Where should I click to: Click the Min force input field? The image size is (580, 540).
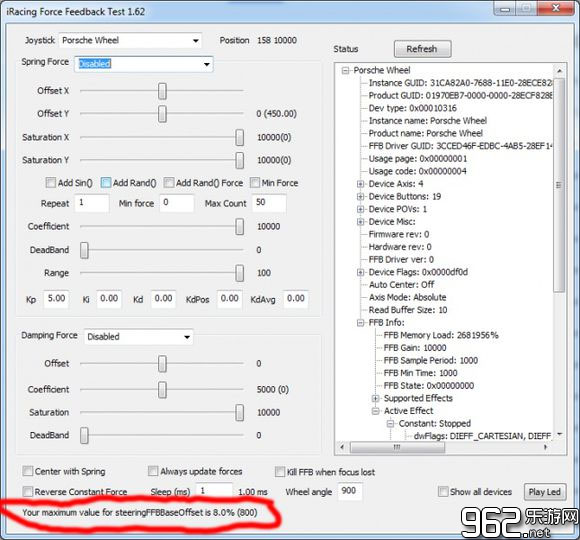[x=177, y=203]
